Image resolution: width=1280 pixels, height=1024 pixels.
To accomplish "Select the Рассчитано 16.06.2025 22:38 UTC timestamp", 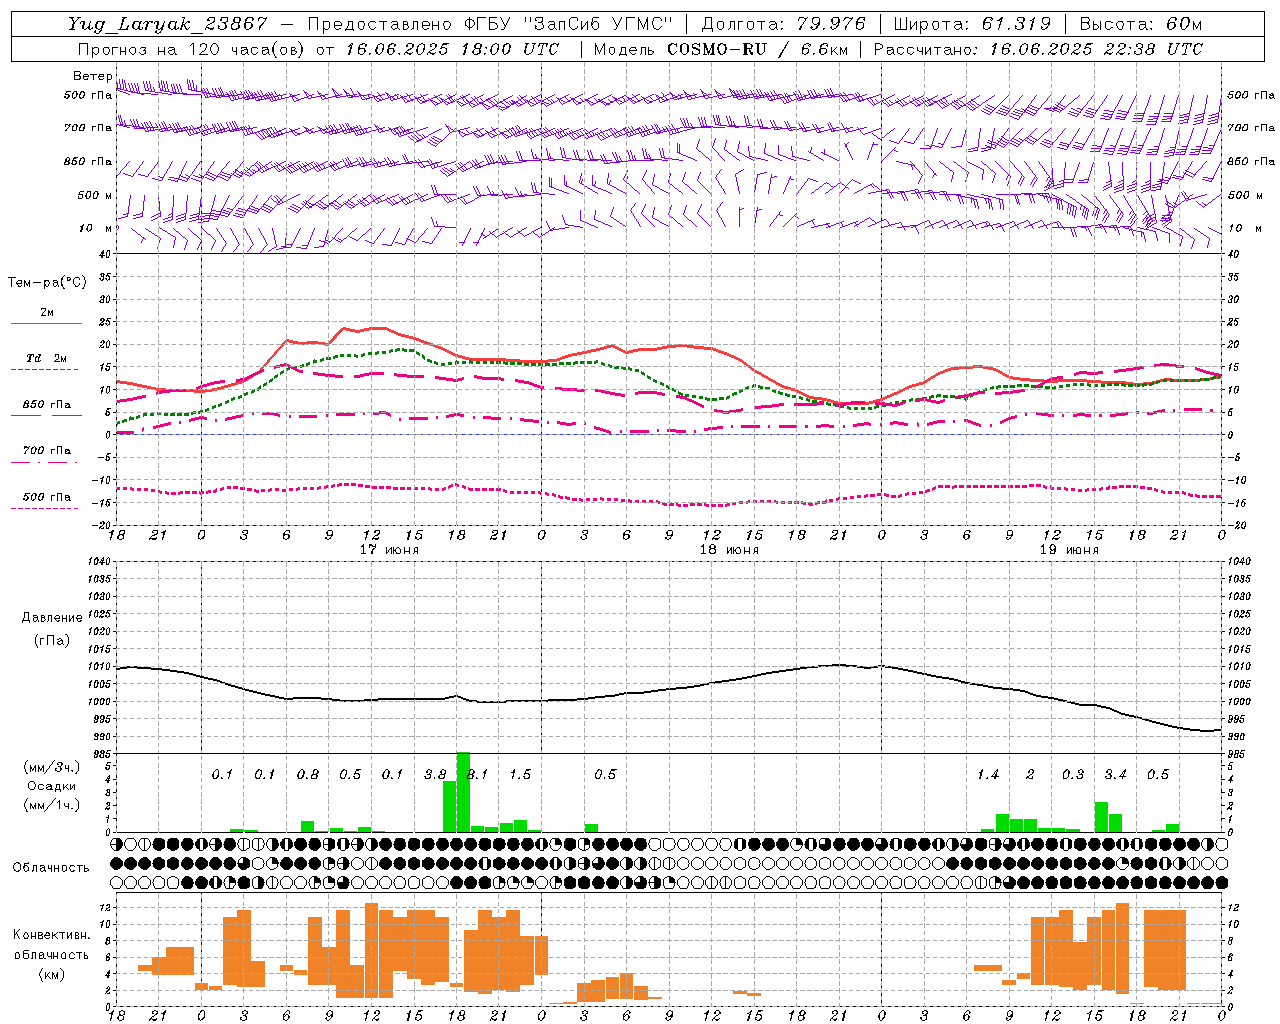I will click(1039, 49).
